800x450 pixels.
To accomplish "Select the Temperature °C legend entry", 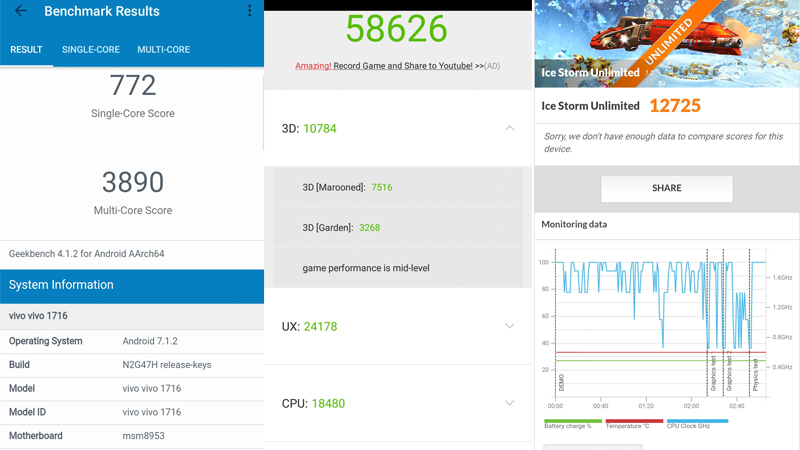I will click(634, 423).
